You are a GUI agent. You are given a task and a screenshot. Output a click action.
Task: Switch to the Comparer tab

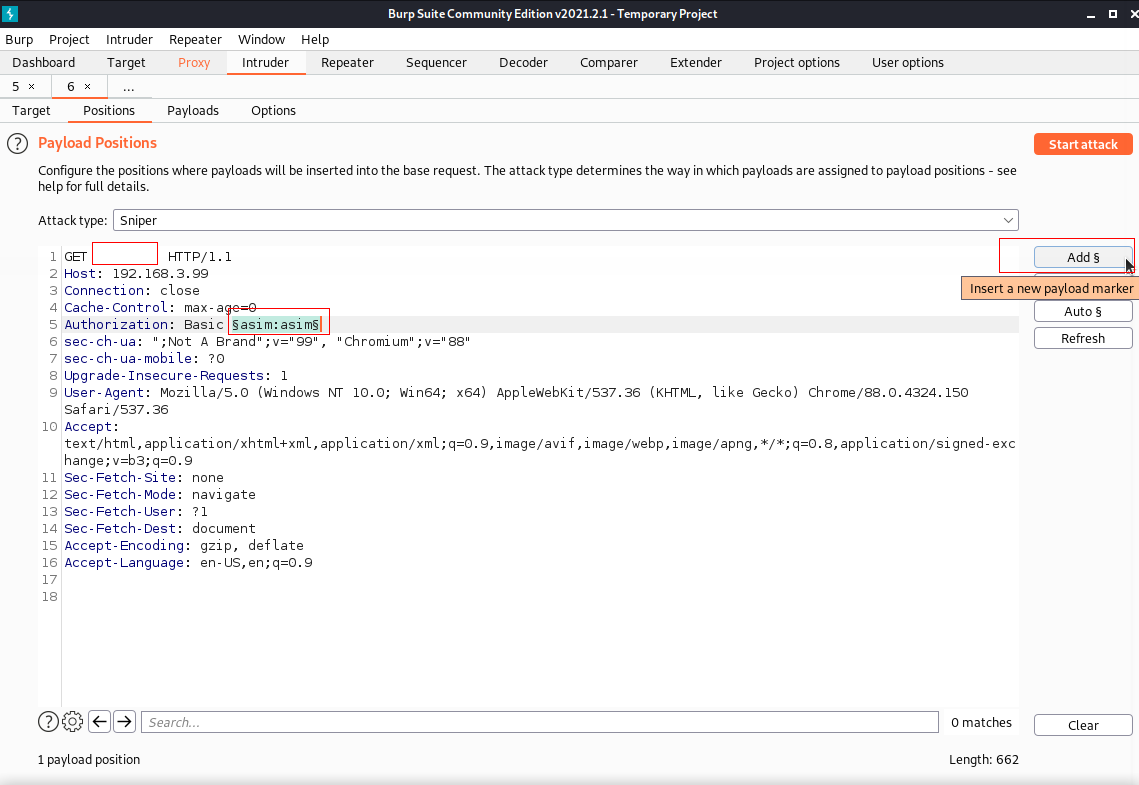click(x=609, y=62)
